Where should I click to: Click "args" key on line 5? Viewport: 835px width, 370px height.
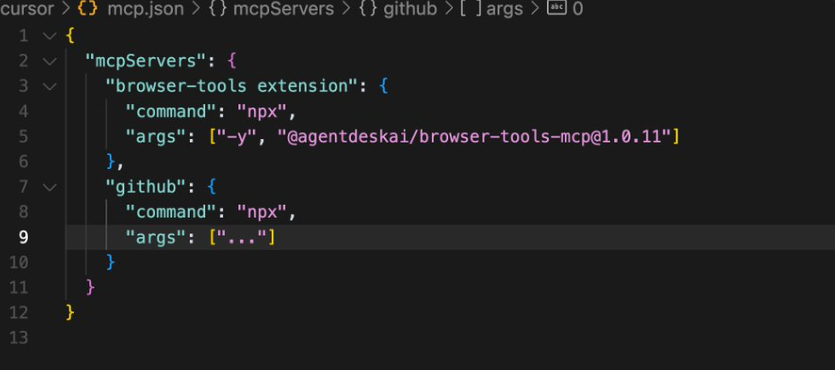click(x=156, y=137)
